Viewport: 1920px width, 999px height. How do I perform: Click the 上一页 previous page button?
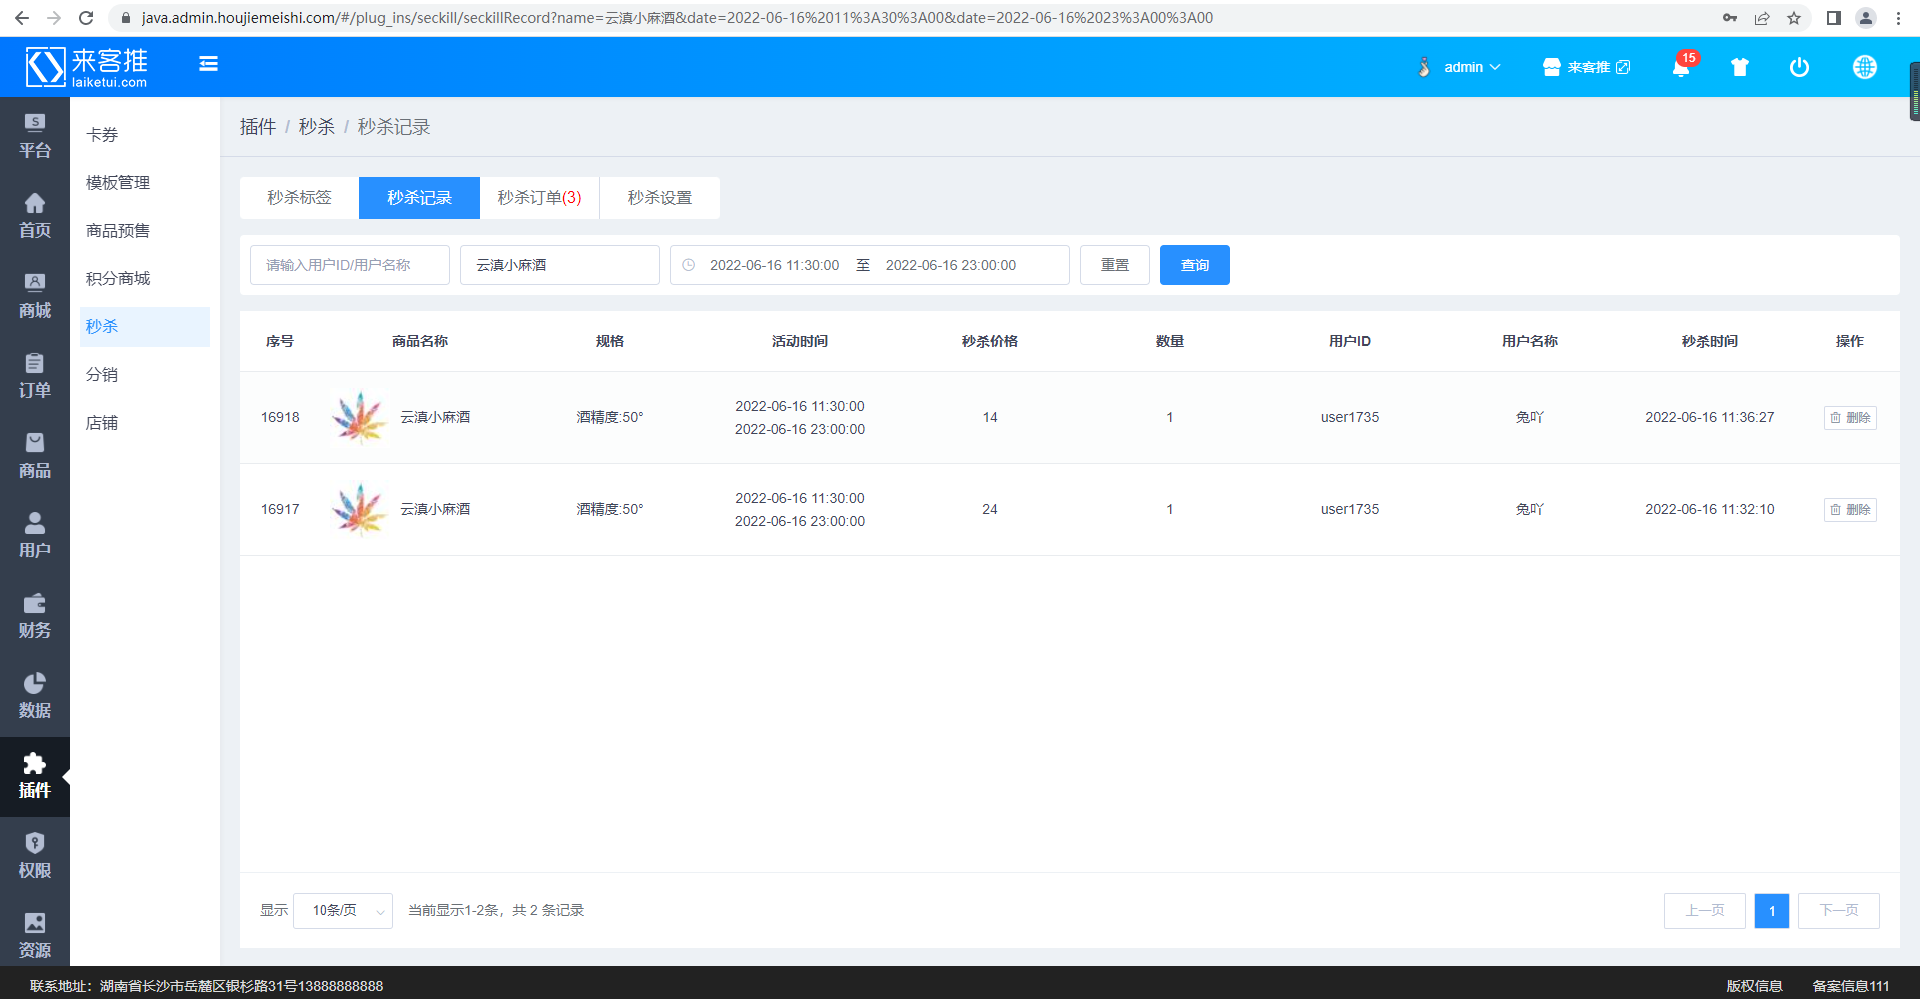coord(1705,911)
